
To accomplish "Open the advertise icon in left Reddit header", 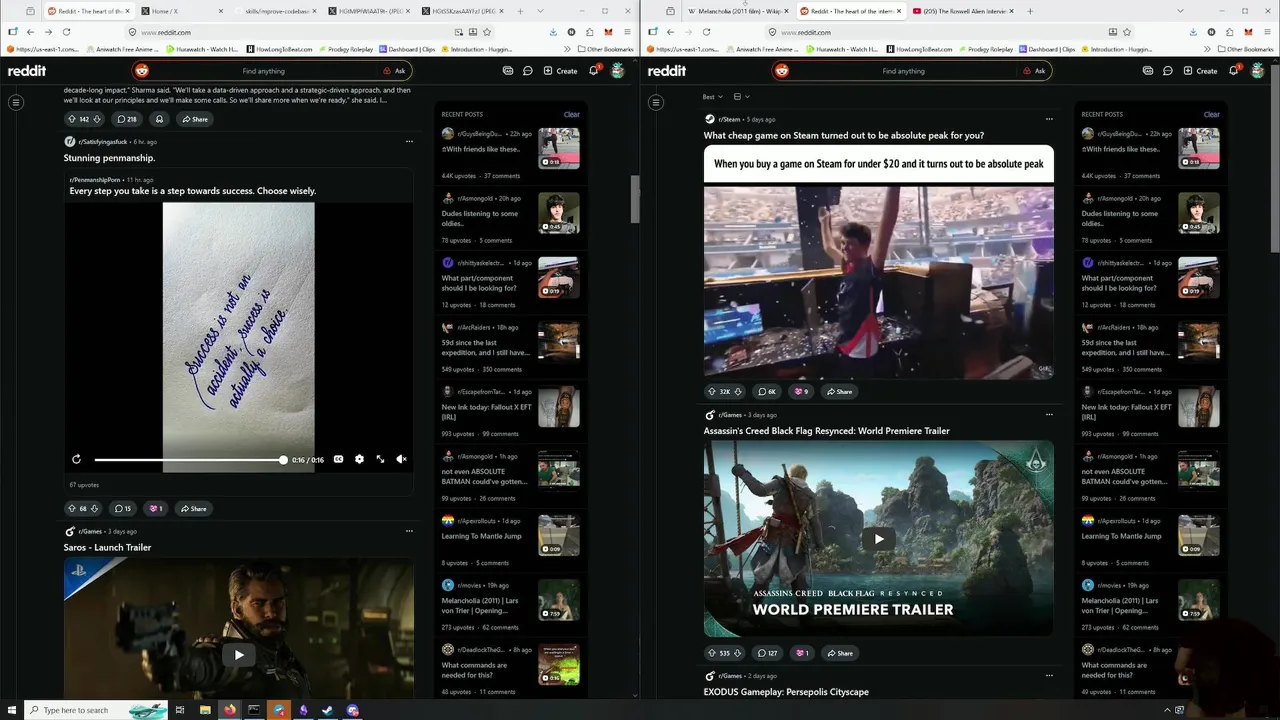I will click(x=508, y=71).
